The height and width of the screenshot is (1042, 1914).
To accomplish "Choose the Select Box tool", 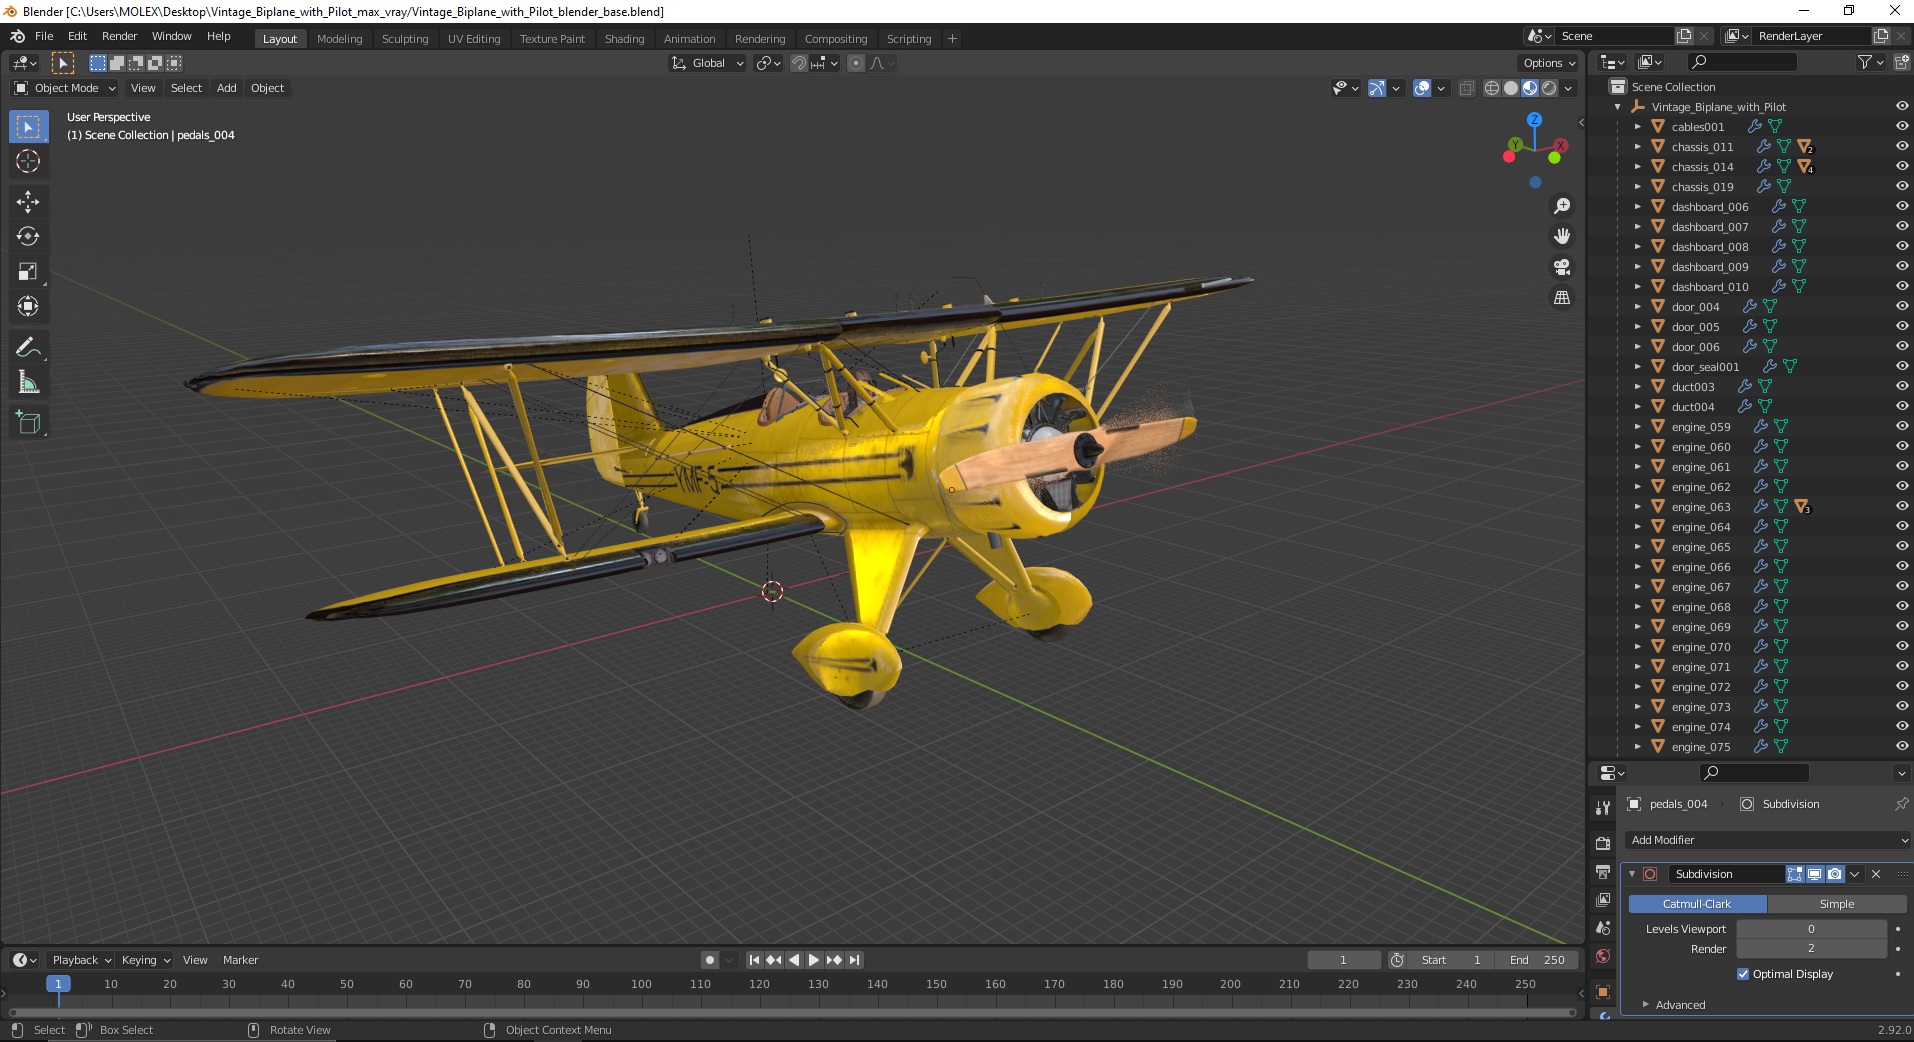I will point(28,127).
